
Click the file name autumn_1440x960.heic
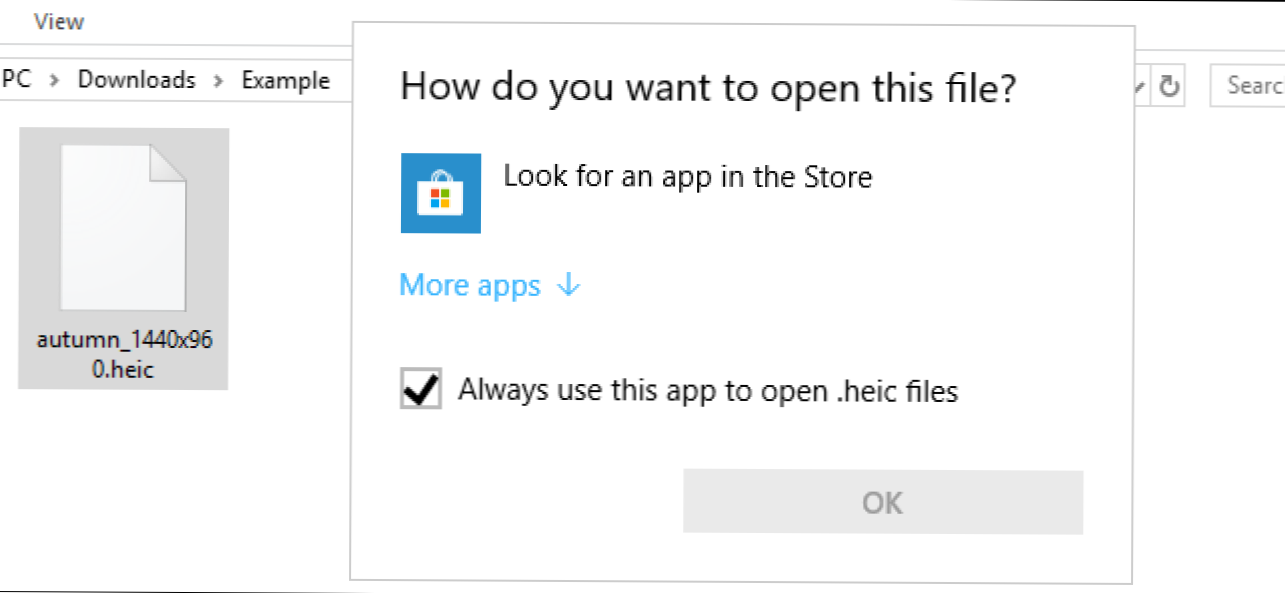[124, 355]
